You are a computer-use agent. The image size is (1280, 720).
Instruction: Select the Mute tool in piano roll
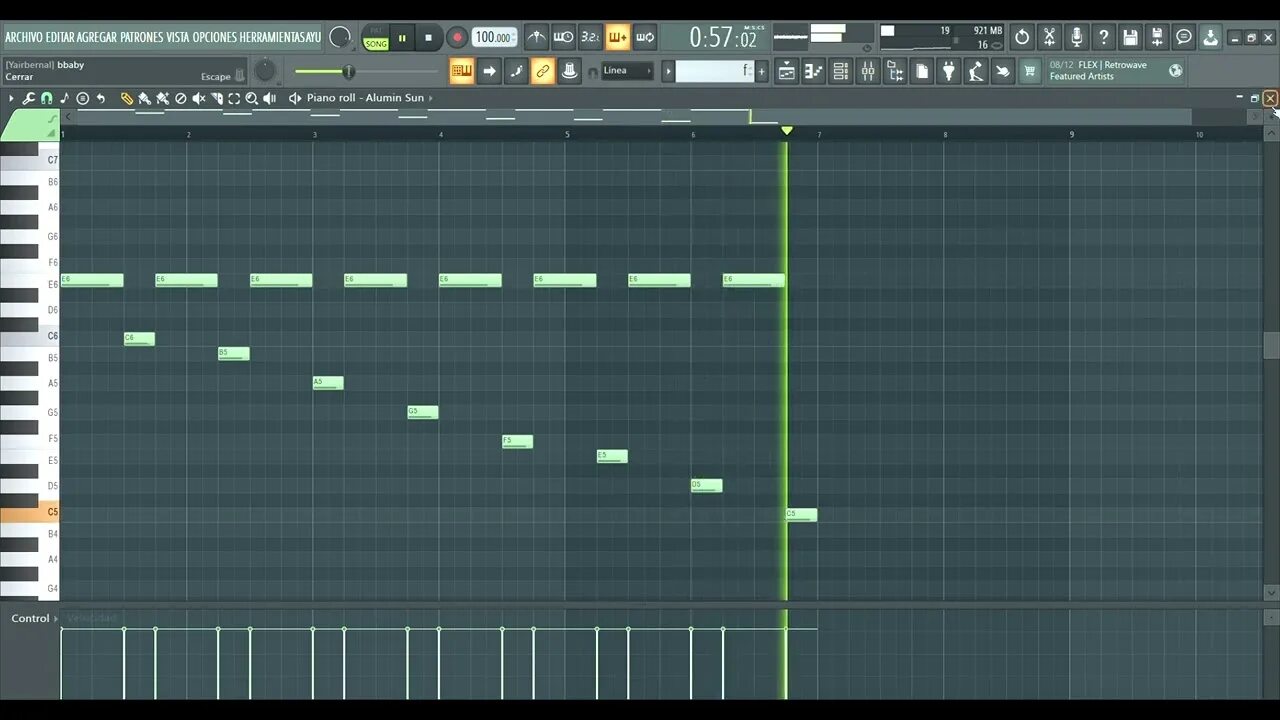[x=199, y=98]
